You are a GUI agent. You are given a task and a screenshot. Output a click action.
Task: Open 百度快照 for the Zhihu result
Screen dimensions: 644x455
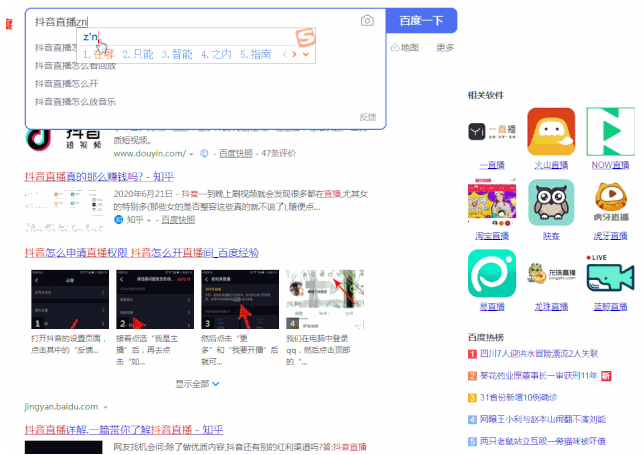(178, 220)
